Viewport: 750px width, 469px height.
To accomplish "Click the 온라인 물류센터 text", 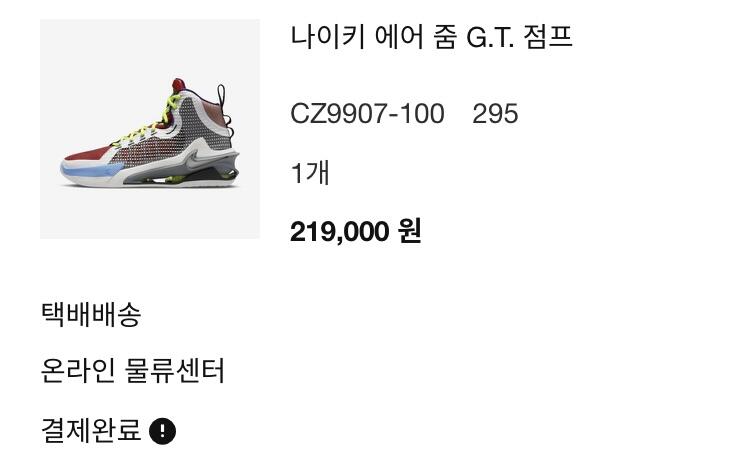I will coord(132,371).
